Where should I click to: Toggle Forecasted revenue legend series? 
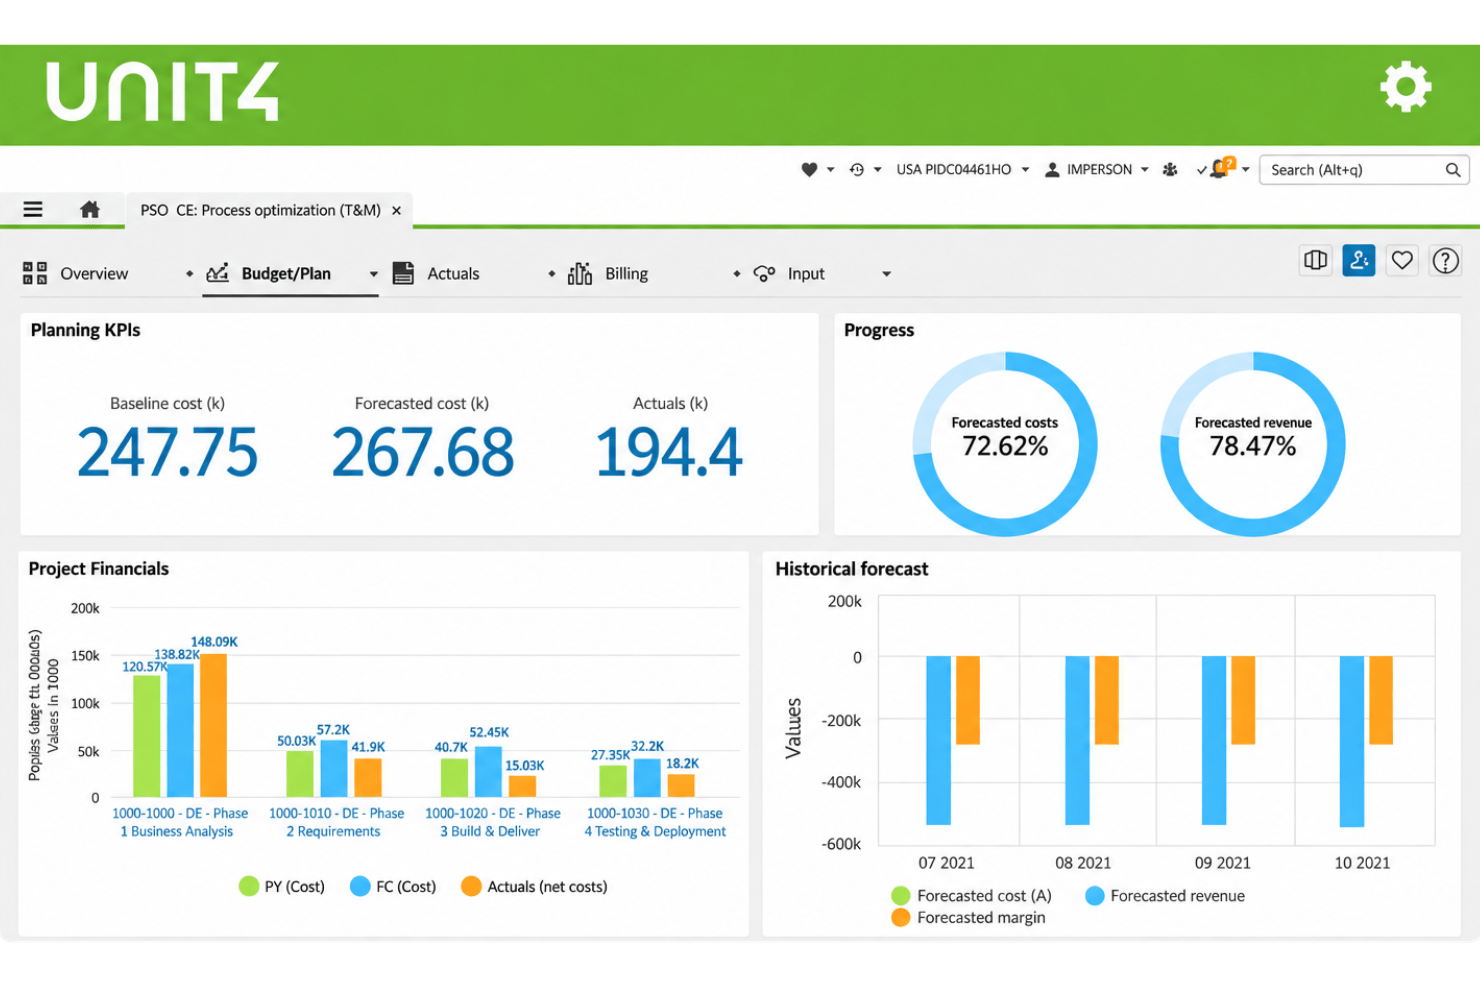[x=1165, y=896]
